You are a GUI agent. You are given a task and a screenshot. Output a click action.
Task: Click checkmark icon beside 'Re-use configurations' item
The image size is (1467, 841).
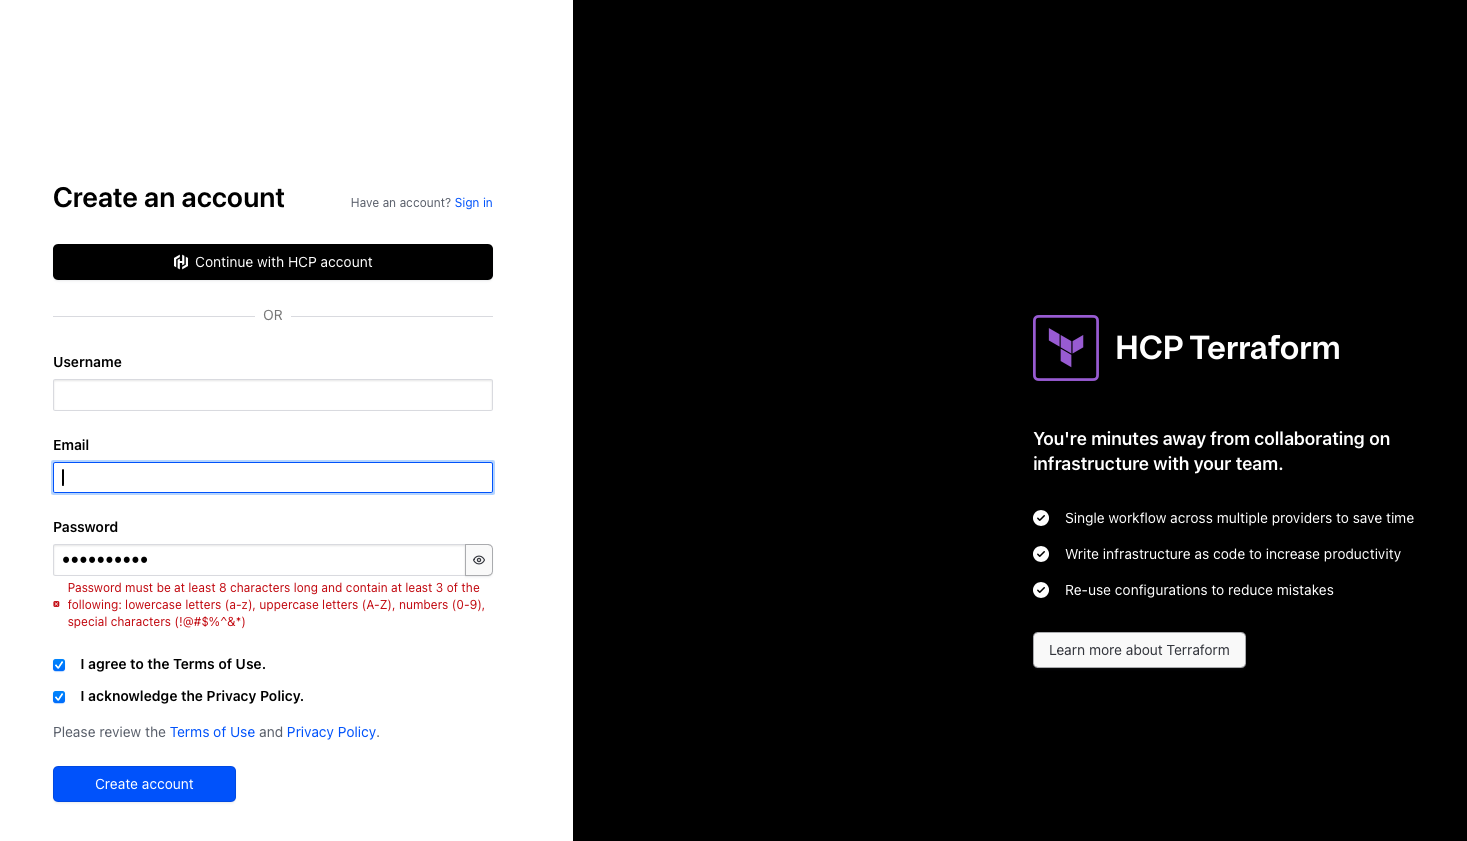tap(1041, 590)
